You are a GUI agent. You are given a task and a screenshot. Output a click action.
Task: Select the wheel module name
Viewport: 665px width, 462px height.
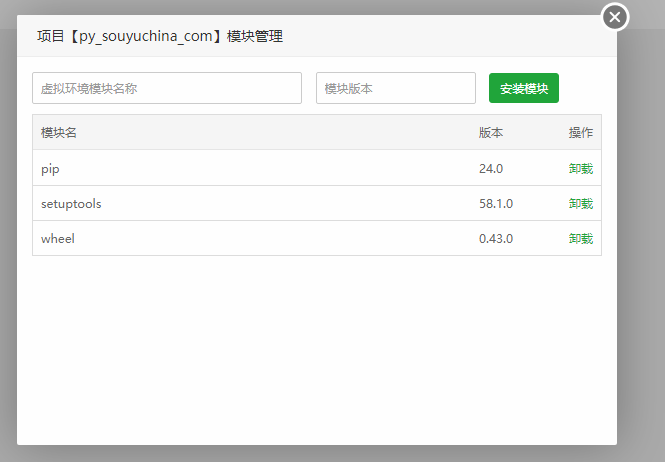(58, 238)
